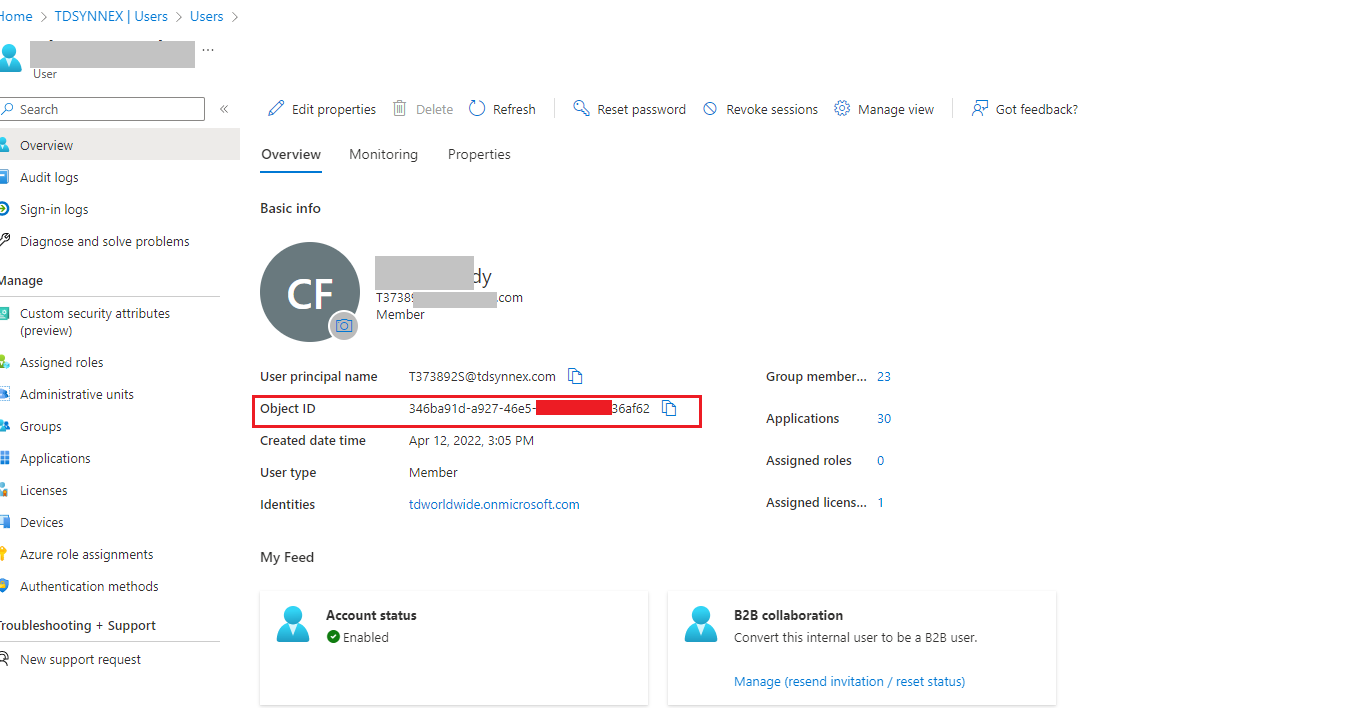The height and width of the screenshot is (708, 1345).
Task: Copy the User principal name
Action: point(575,376)
